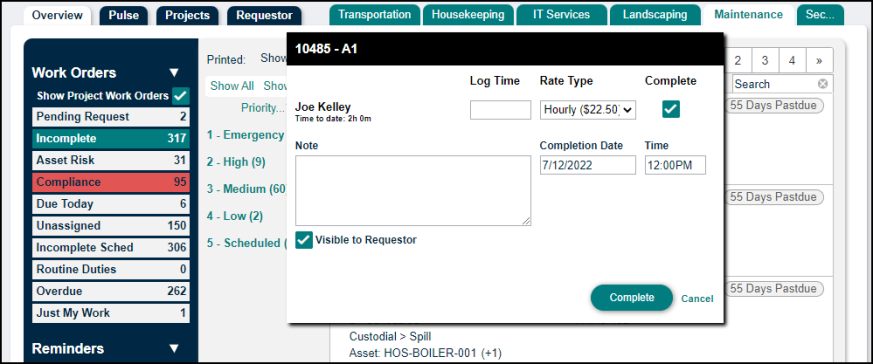The width and height of the screenshot is (873, 364).
Task: Collapse the Work Orders section arrow
Action: 174,73
